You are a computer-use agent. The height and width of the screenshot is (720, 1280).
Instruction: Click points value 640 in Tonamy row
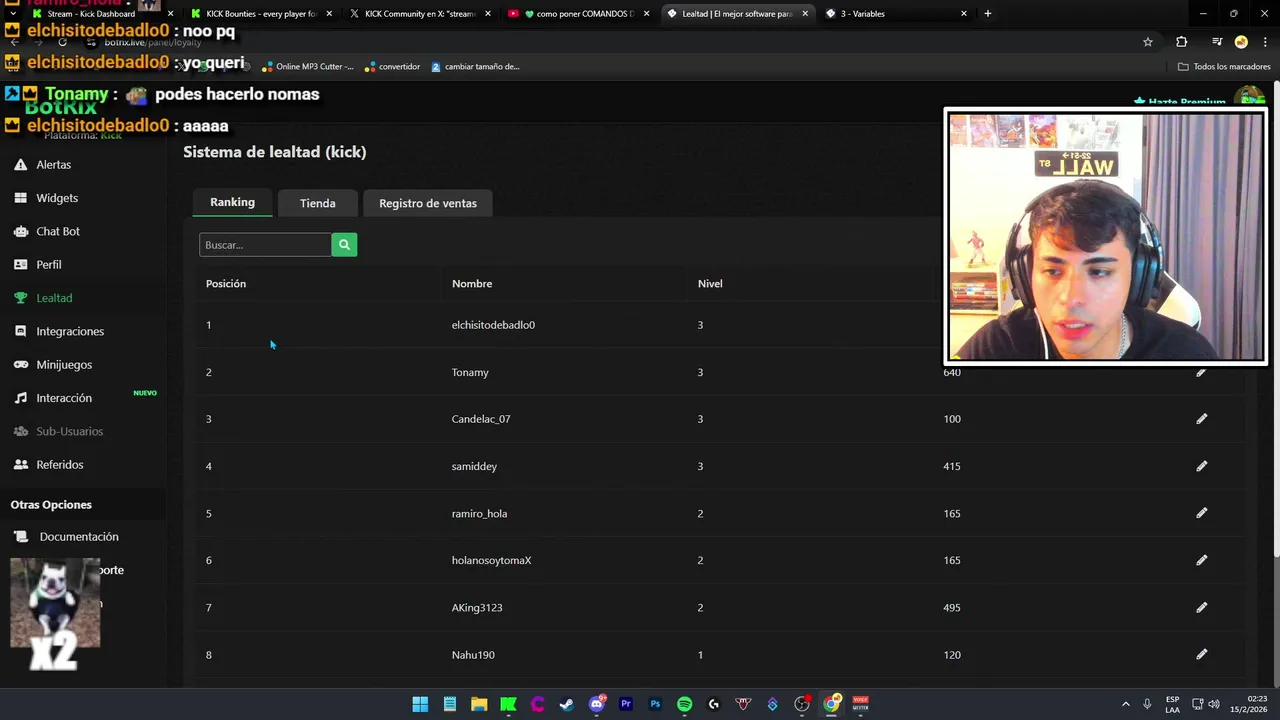952,372
